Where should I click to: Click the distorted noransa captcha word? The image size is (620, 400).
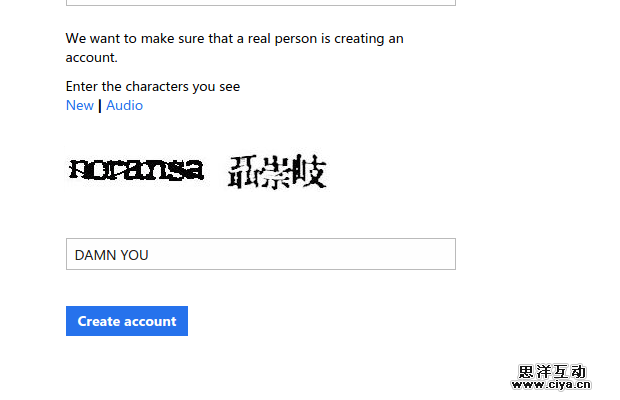(x=136, y=170)
